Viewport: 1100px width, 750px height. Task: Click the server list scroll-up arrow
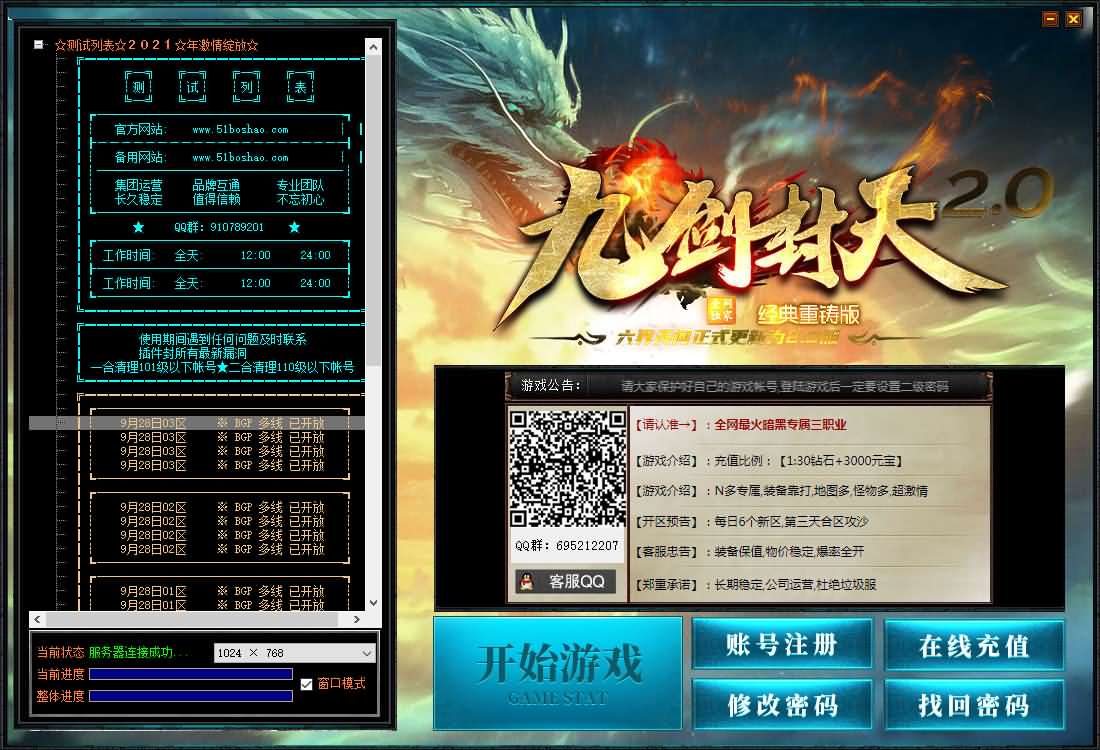pos(373,46)
